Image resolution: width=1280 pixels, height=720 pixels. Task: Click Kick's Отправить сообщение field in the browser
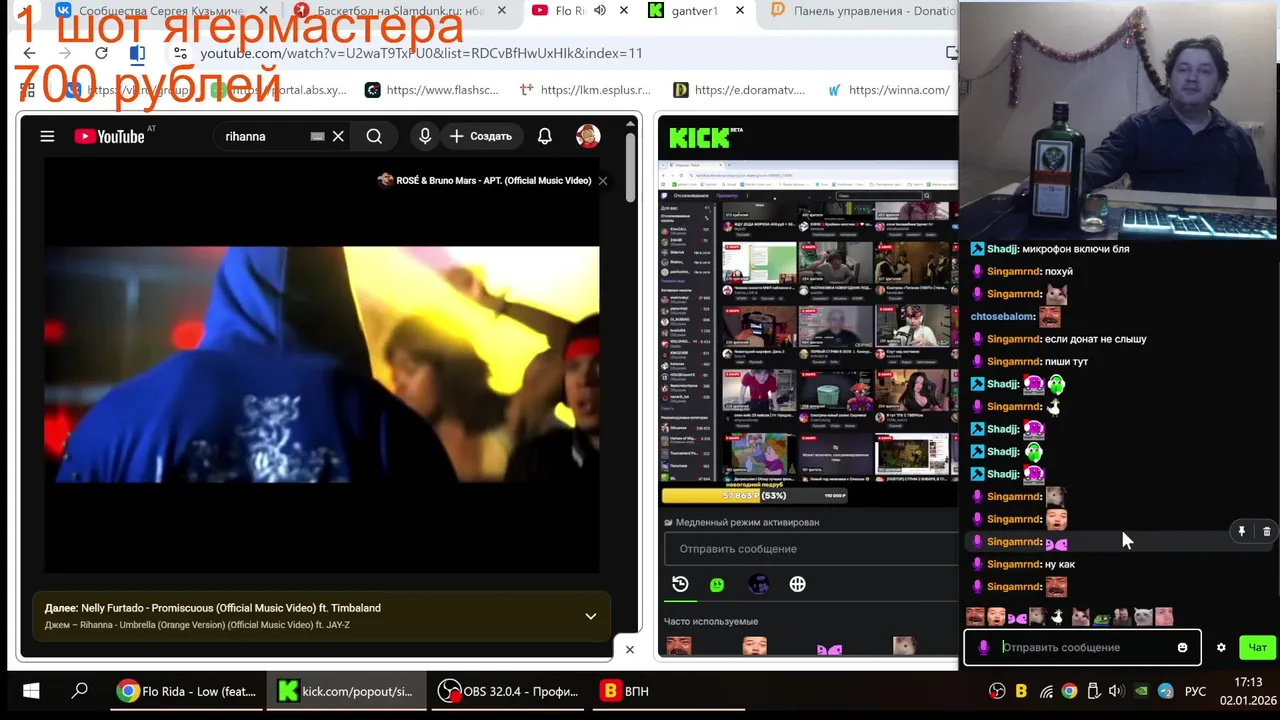pos(810,549)
